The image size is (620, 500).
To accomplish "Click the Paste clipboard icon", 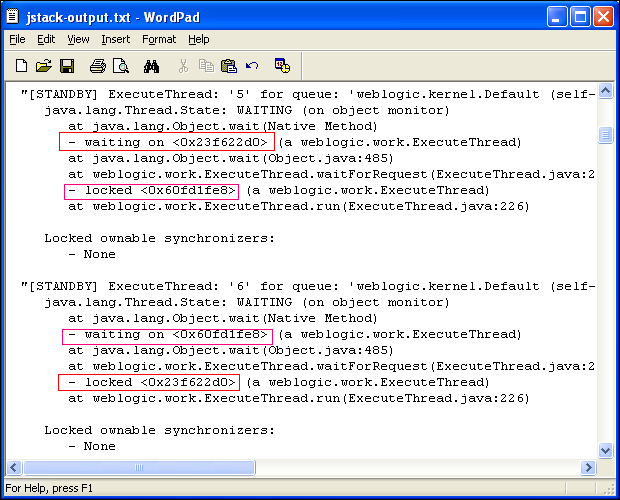I will click(x=229, y=66).
